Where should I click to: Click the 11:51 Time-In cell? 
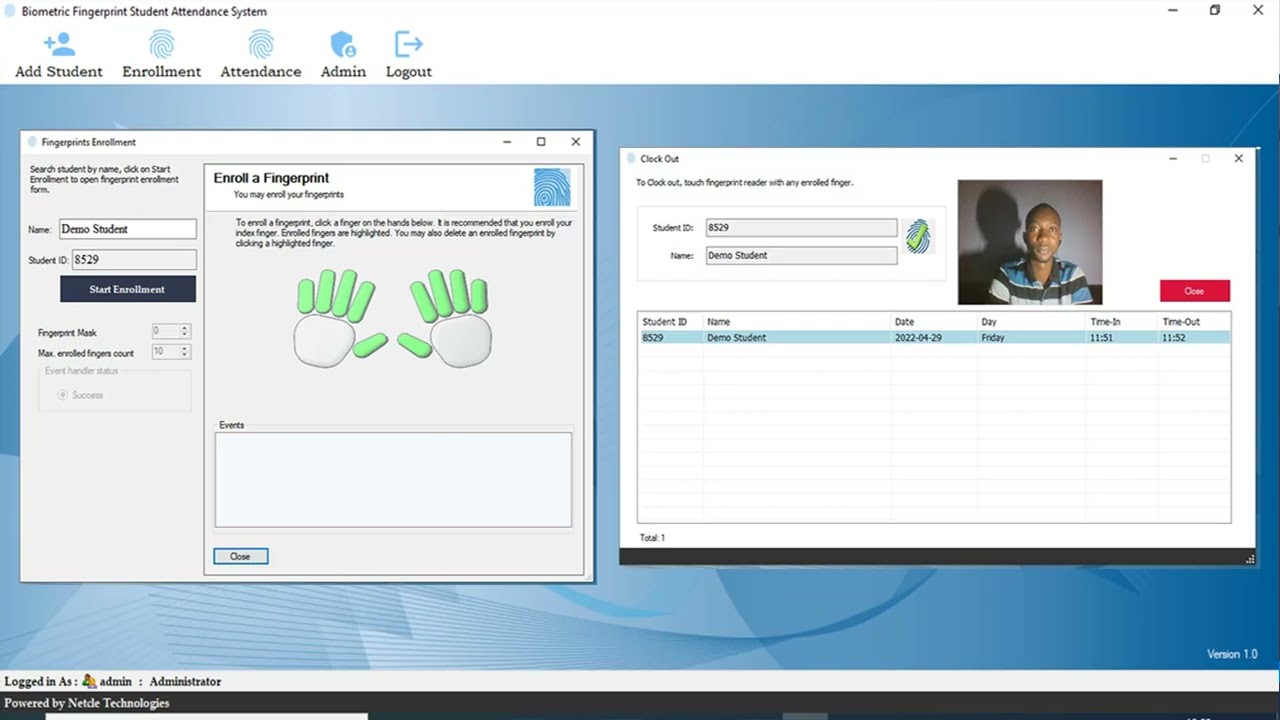click(x=1123, y=338)
